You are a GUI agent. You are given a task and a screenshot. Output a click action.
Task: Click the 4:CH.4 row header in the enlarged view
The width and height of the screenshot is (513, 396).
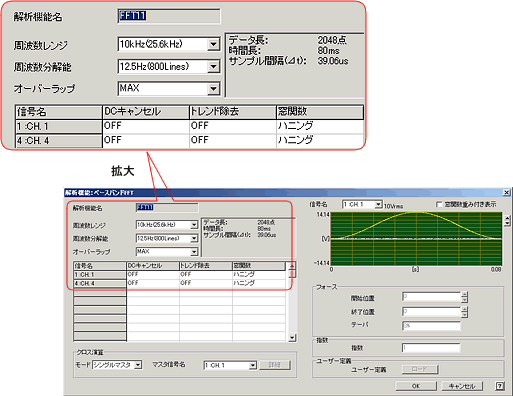[x=58, y=141]
